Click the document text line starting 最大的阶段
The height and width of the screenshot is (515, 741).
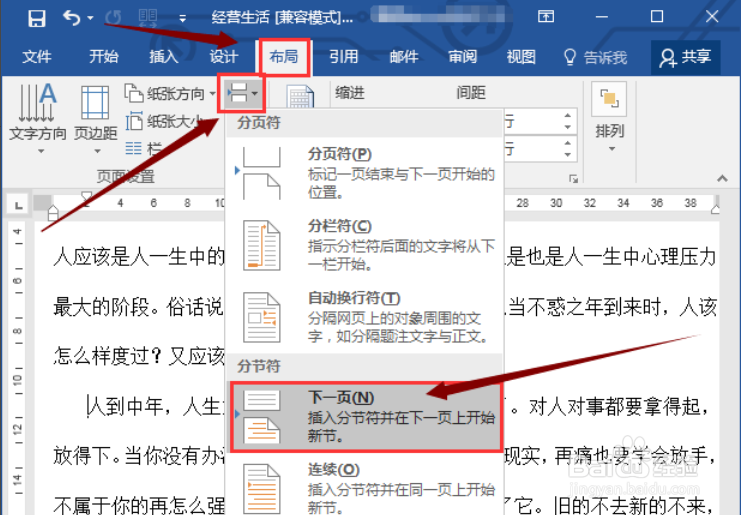tap(138, 307)
